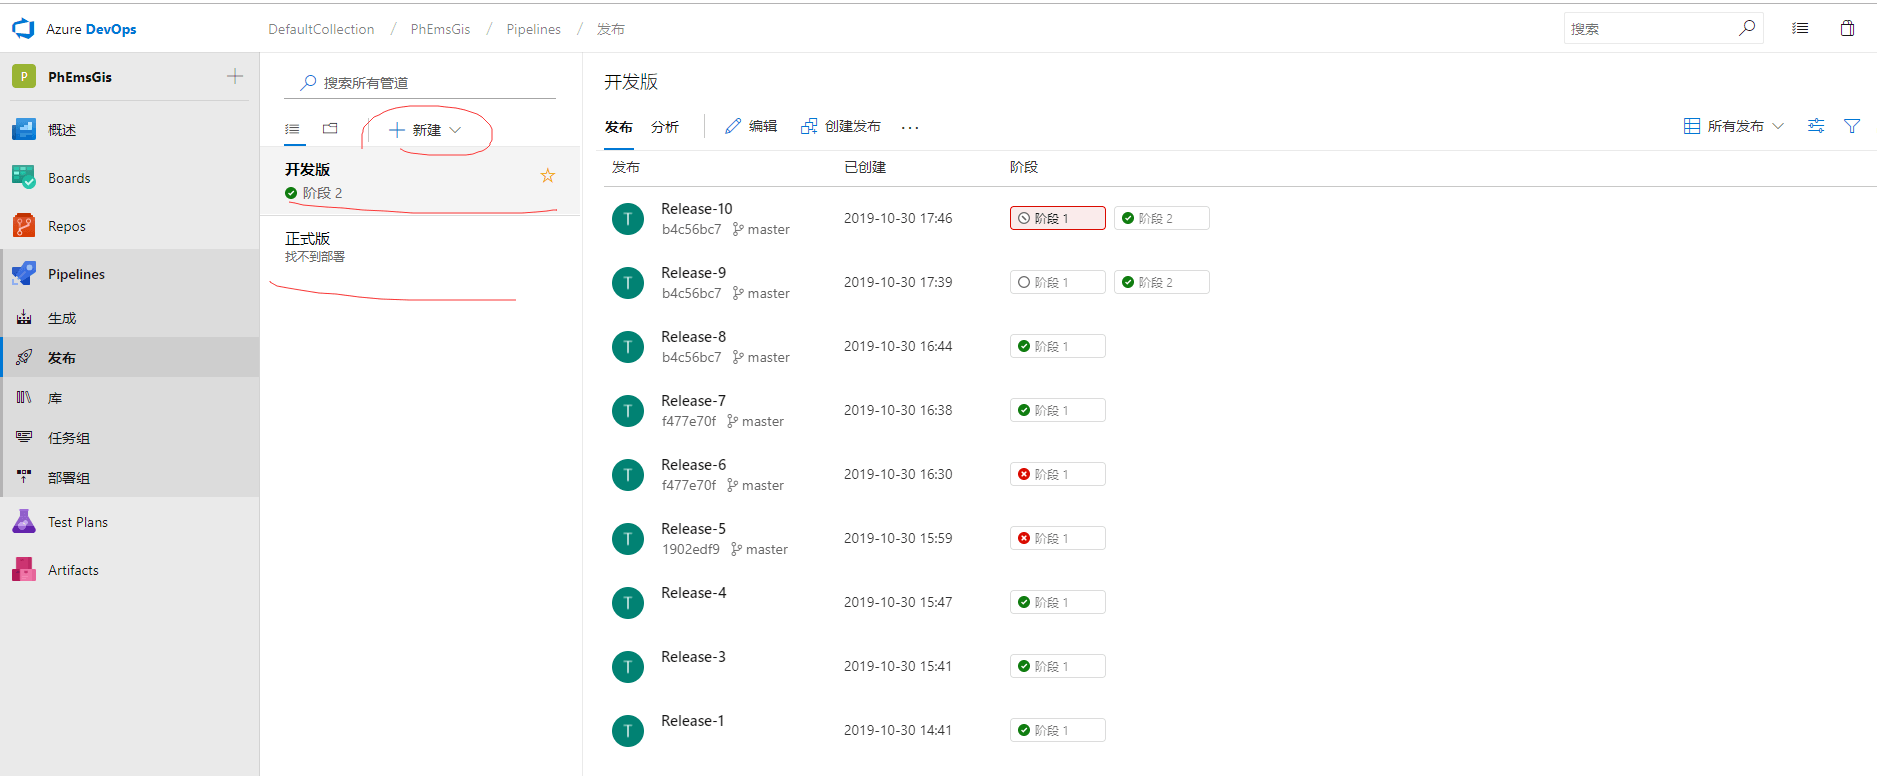This screenshot has width=1877, height=776.
Task: Click failed 阶段 1 status of Release-6
Action: pyautogui.click(x=1056, y=474)
